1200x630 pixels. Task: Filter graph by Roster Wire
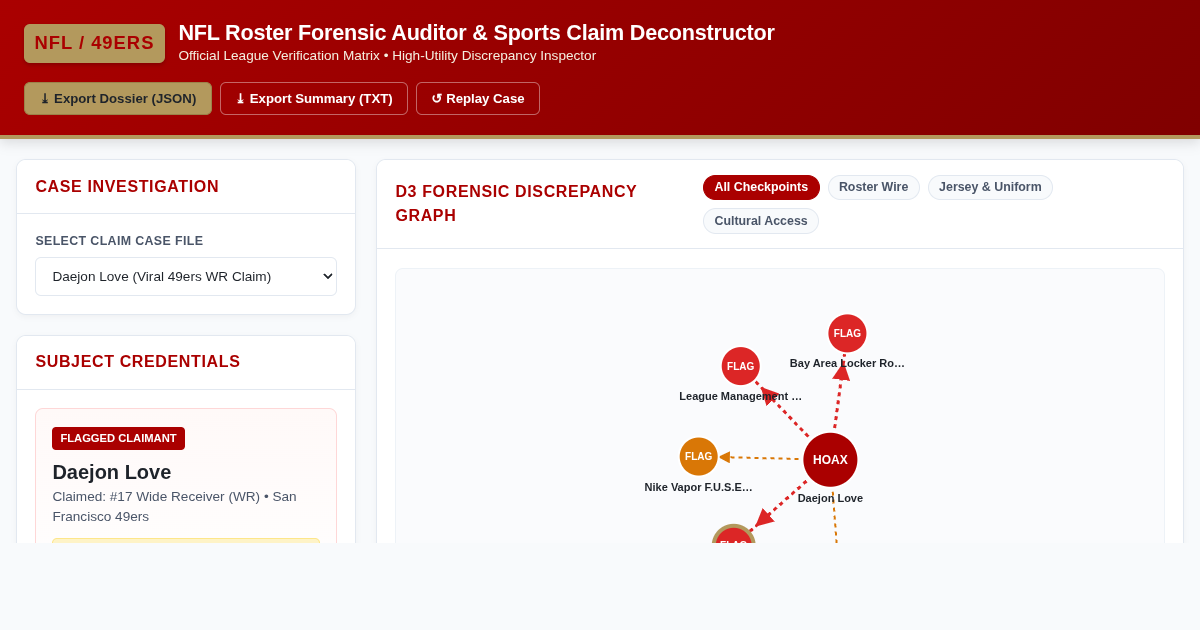873,187
